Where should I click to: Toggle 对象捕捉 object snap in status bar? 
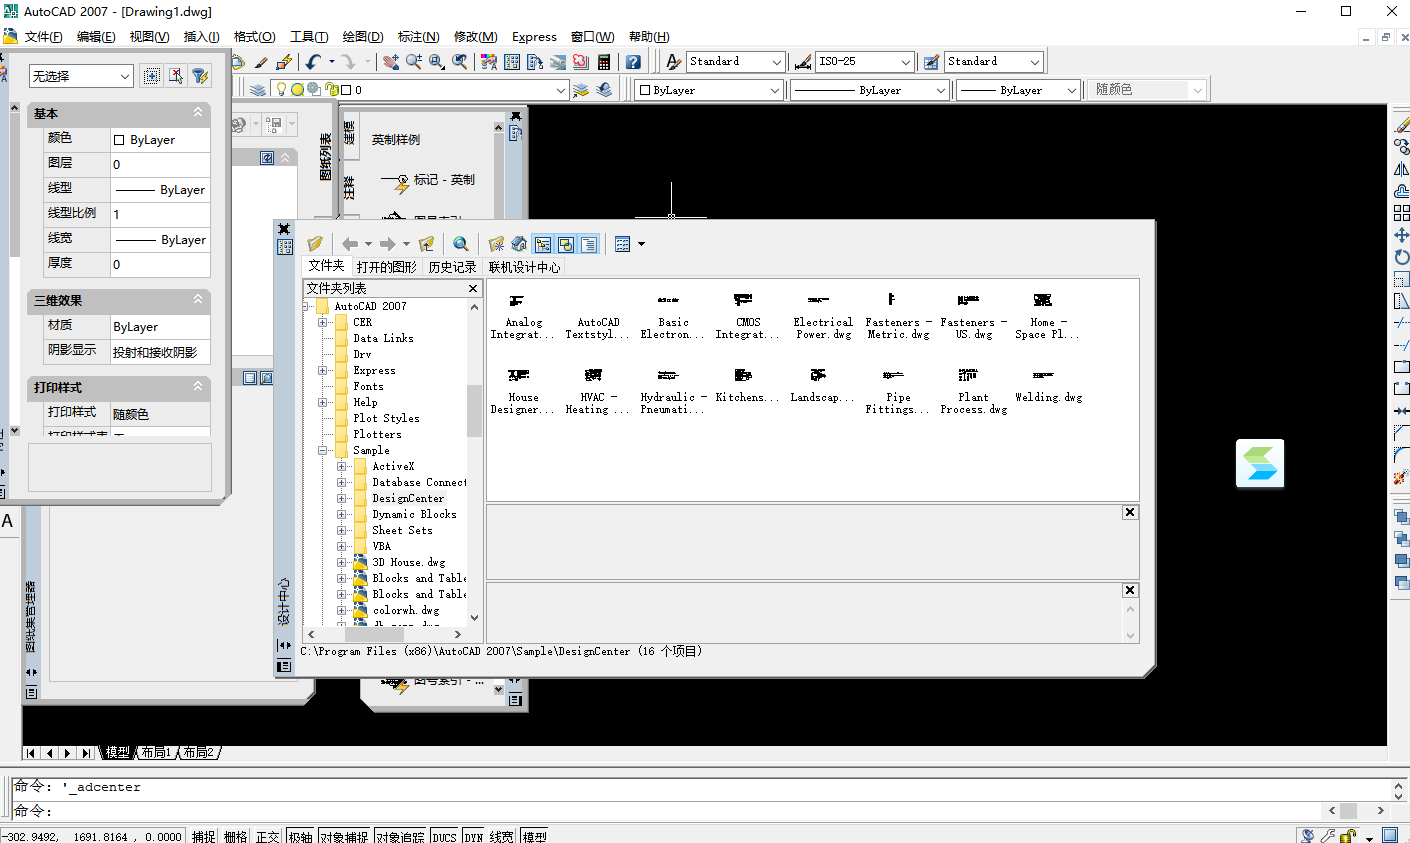coord(344,836)
